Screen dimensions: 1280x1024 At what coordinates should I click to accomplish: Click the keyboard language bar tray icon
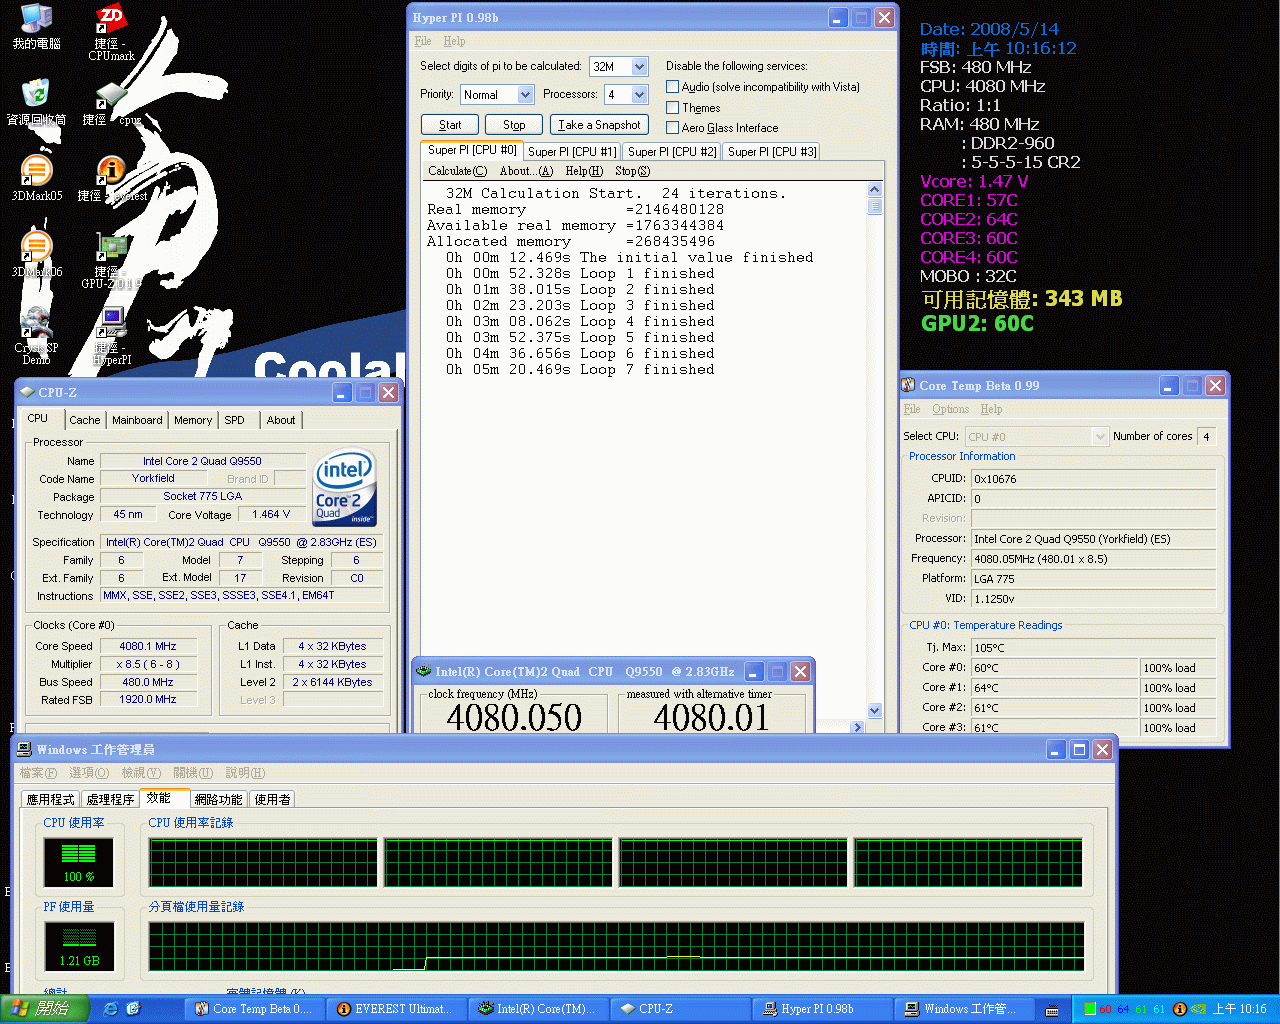point(1052,1010)
